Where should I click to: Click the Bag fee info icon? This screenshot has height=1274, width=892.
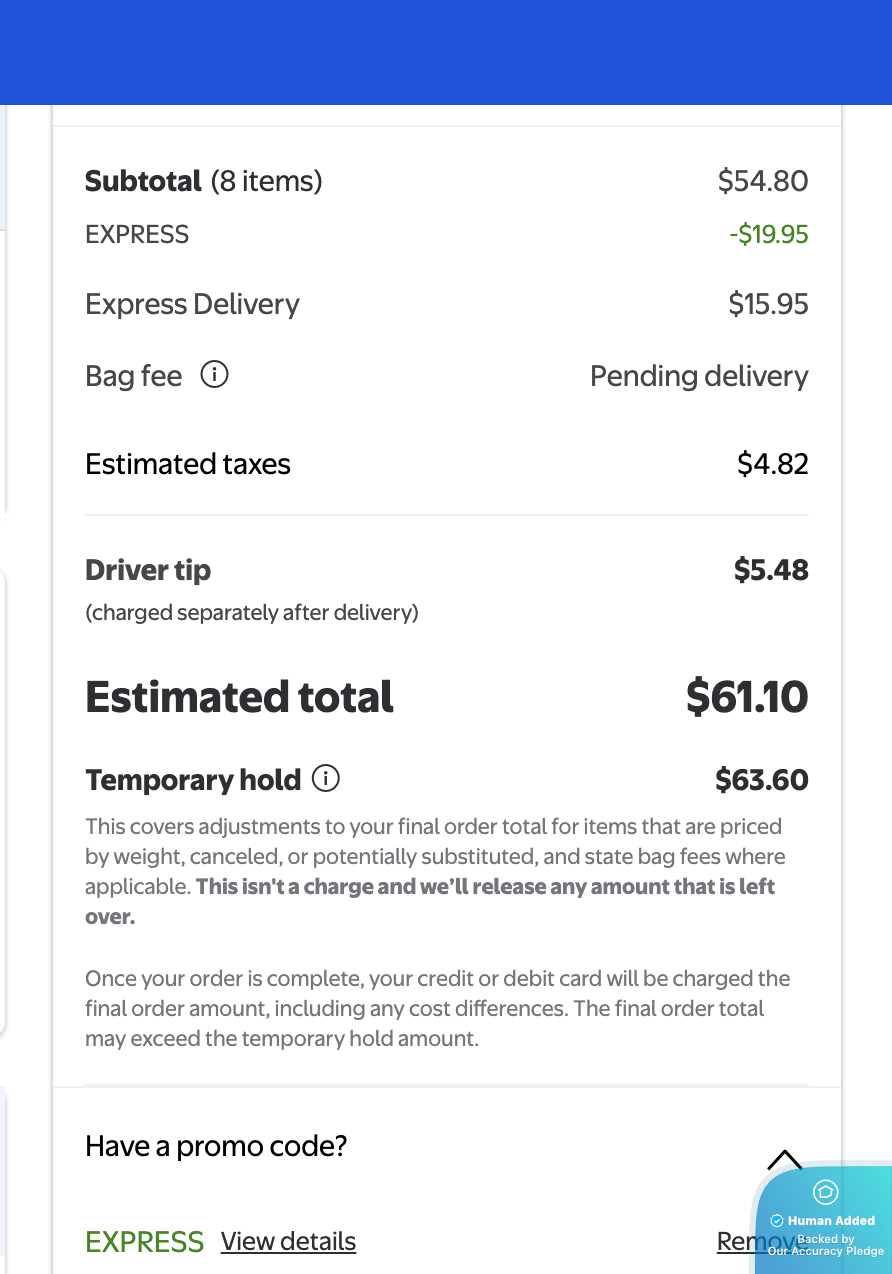pos(214,375)
